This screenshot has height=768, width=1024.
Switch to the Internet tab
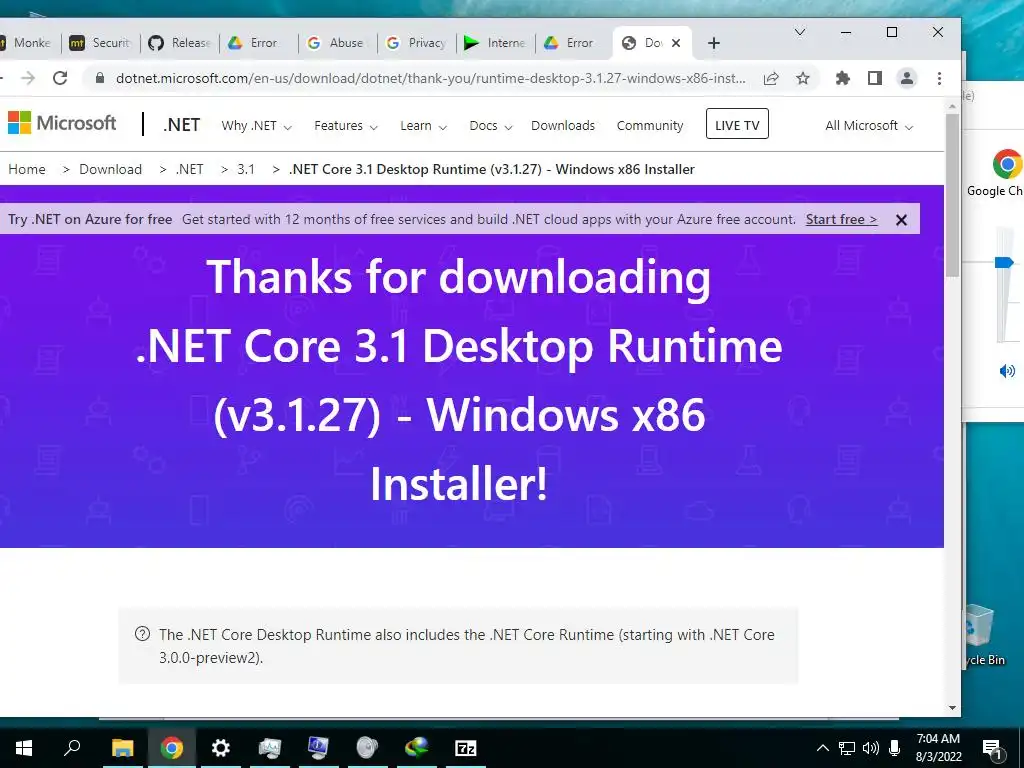495,43
